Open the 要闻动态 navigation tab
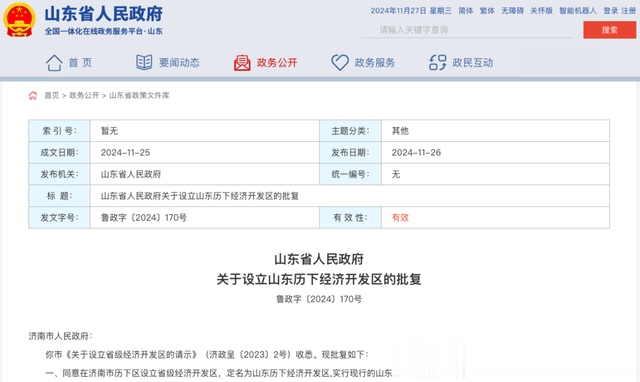The width and height of the screenshot is (640, 382). 179,63
